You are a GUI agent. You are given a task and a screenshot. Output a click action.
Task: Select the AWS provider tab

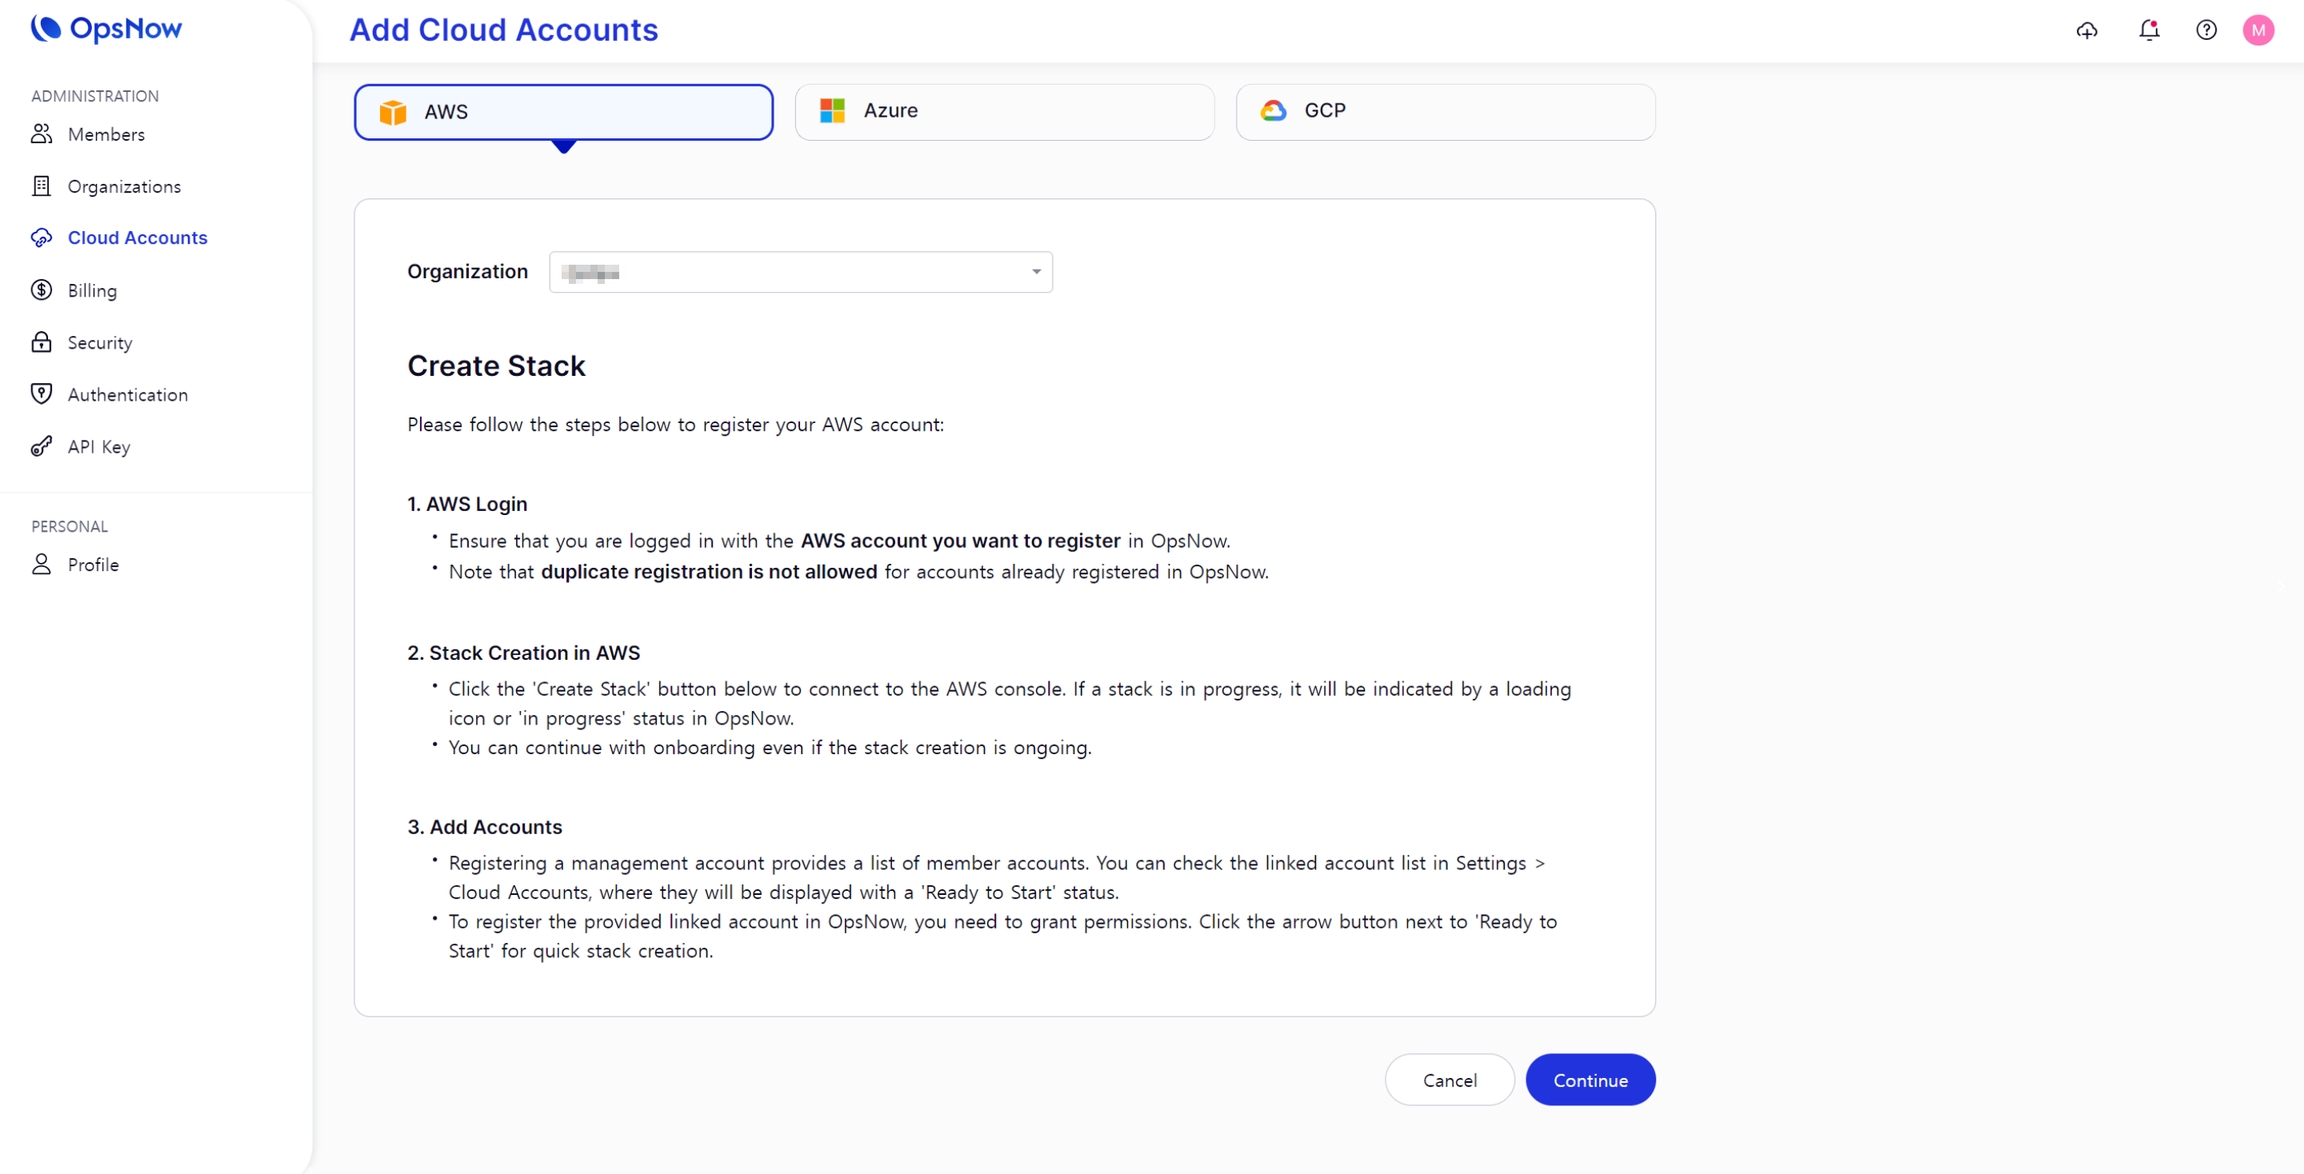[563, 112]
